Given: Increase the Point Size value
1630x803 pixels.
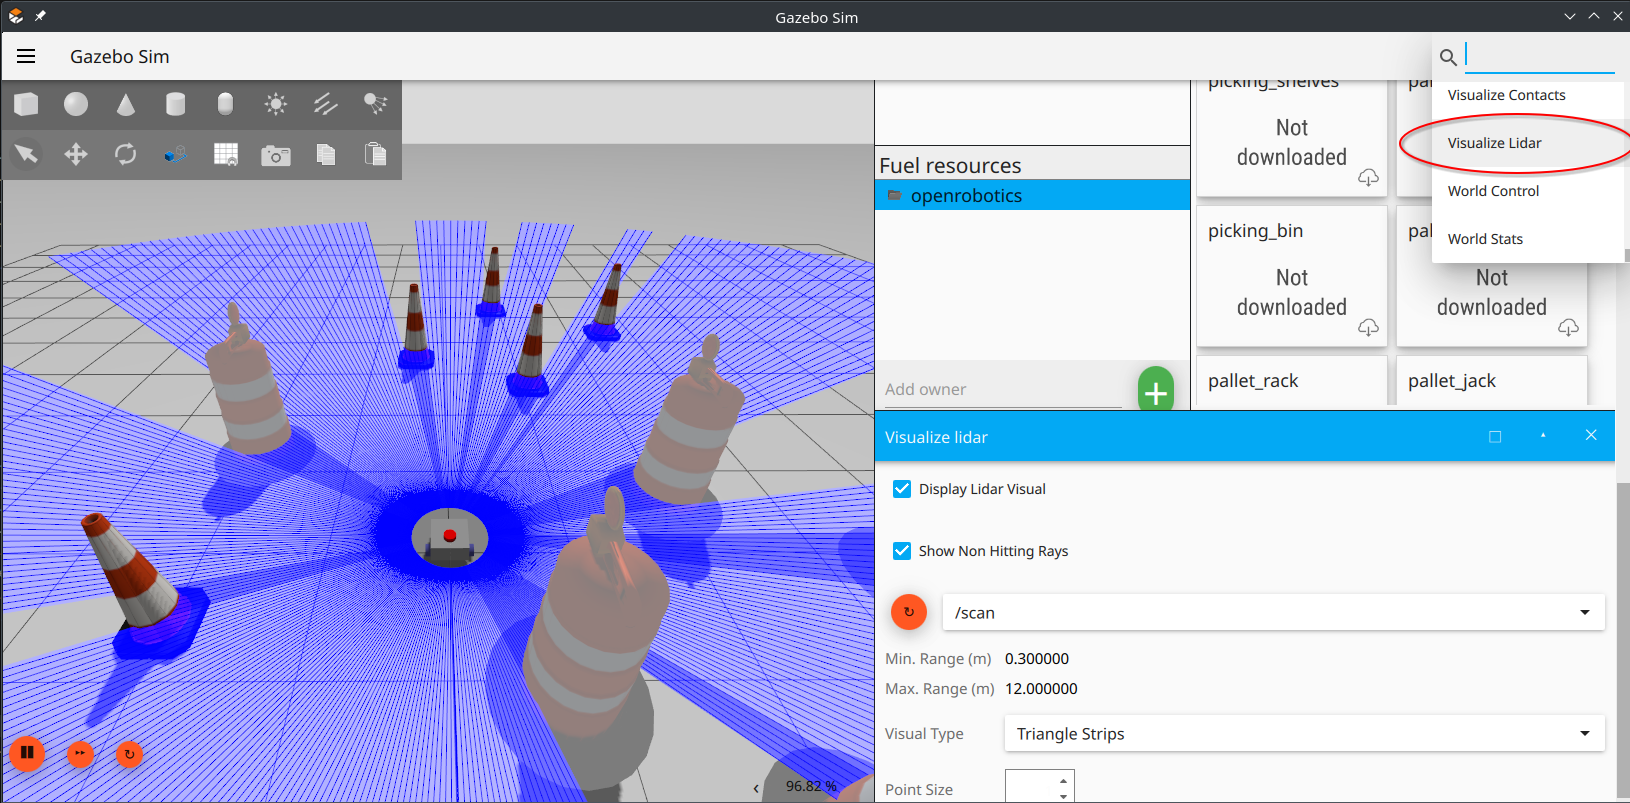Looking at the screenshot, I should pyautogui.click(x=1063, y=779).
